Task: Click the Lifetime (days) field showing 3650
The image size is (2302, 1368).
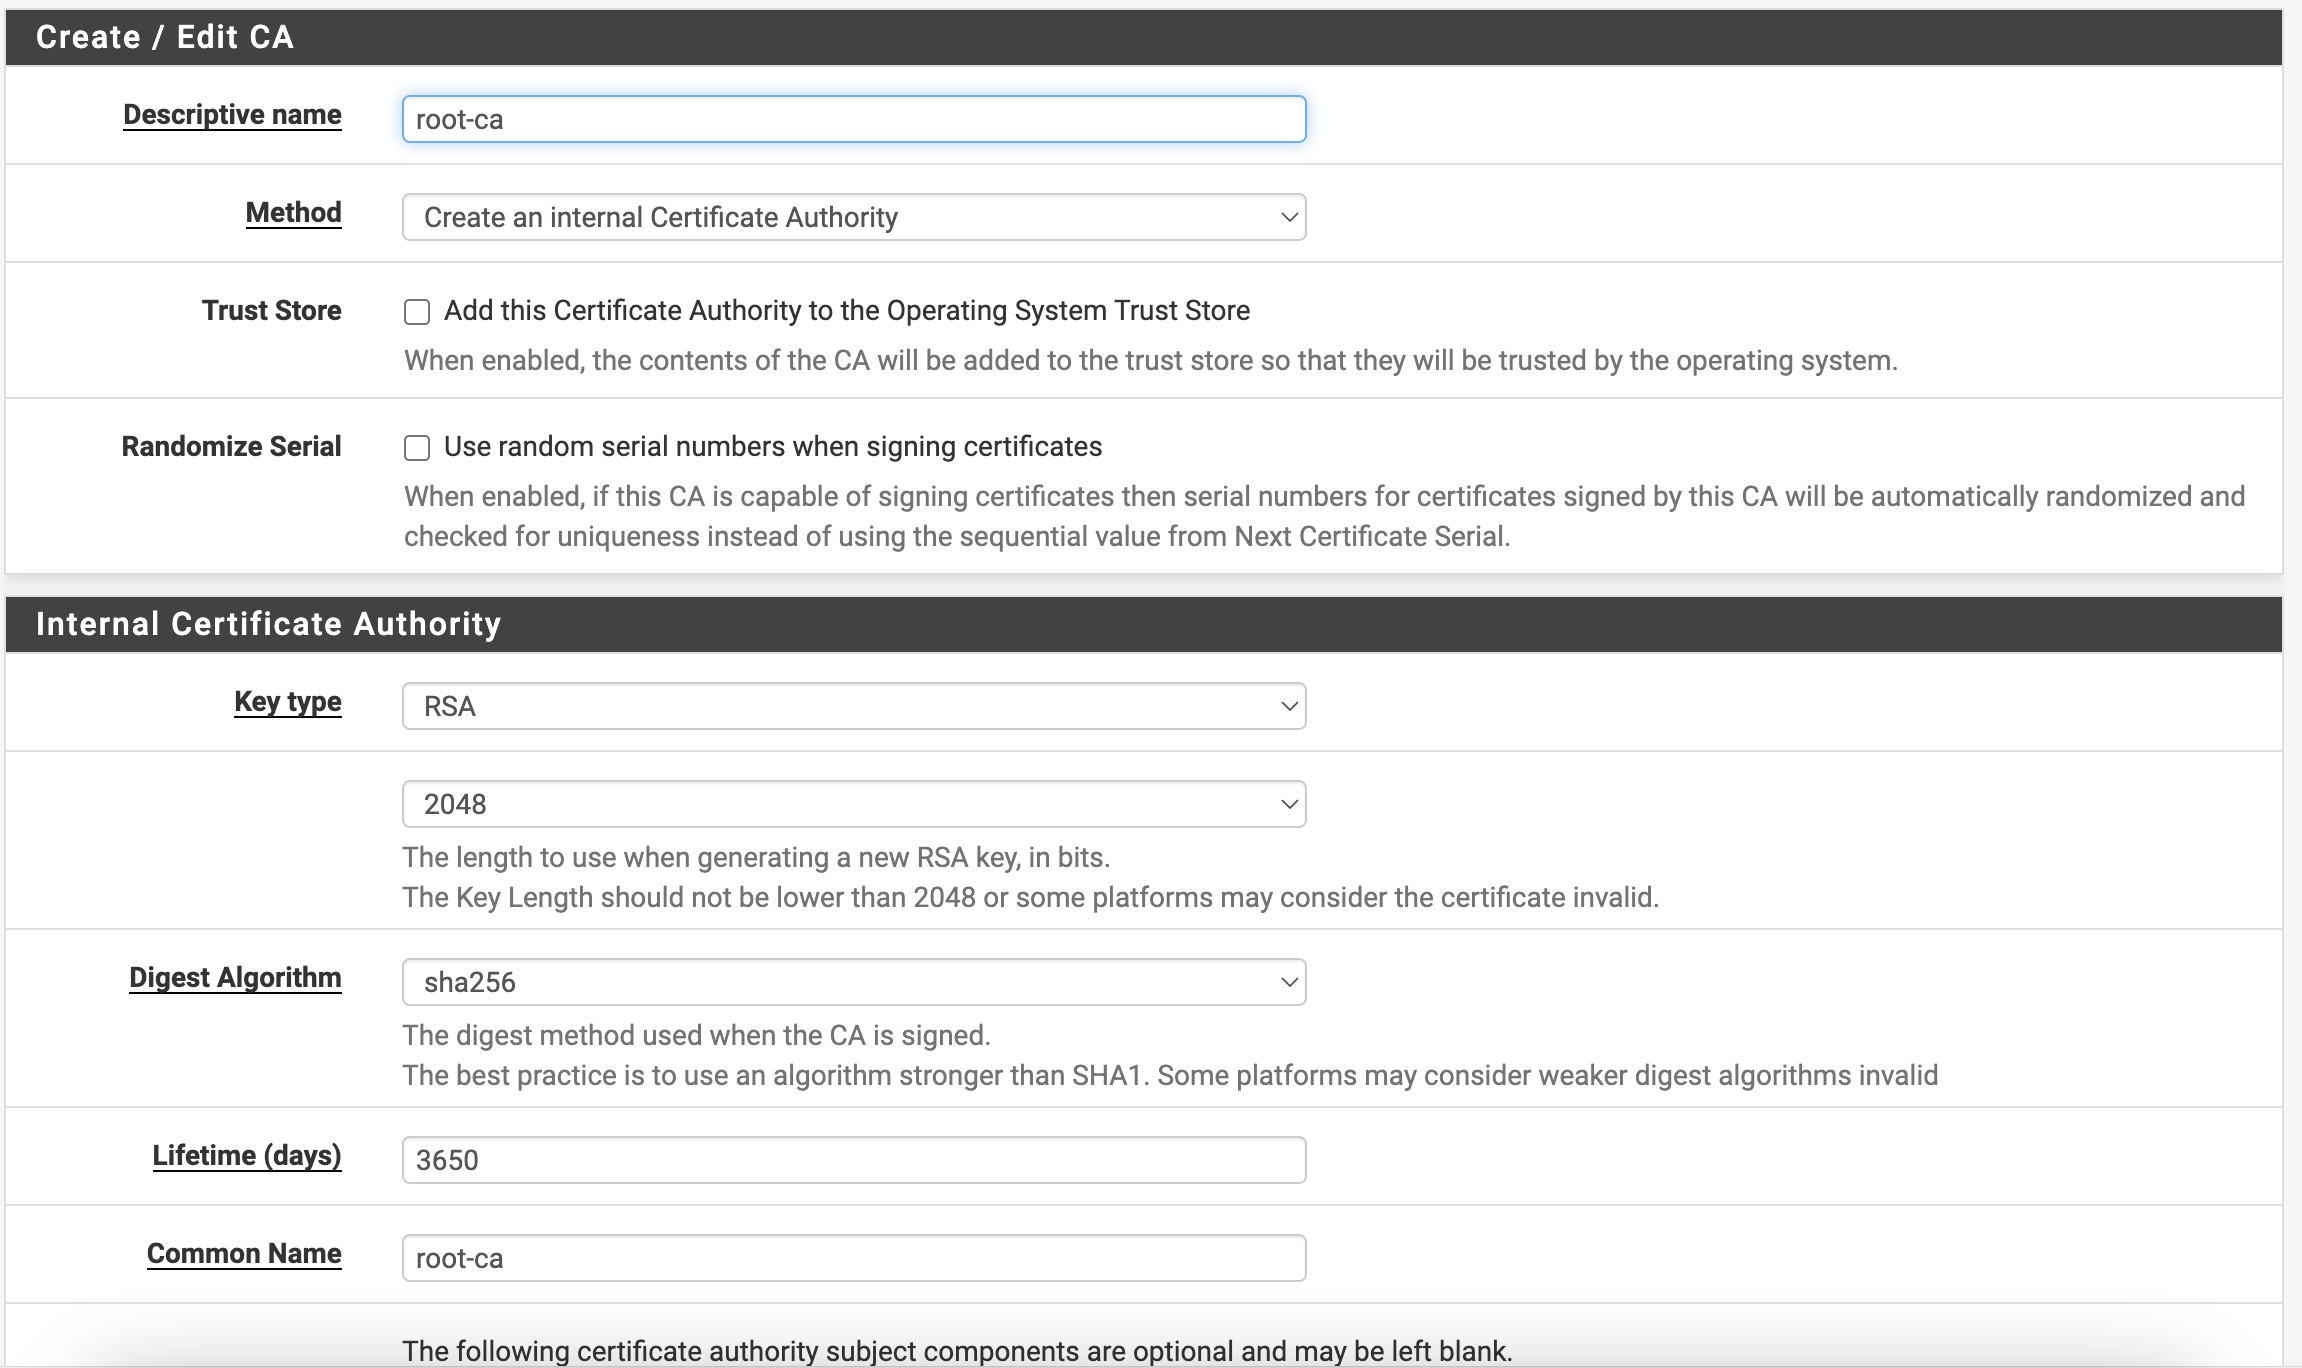Action: (853, 1160)
